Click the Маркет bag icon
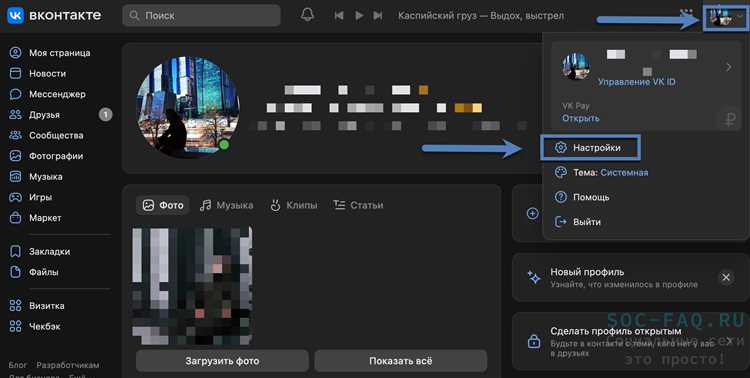 (x=15, y=218)
